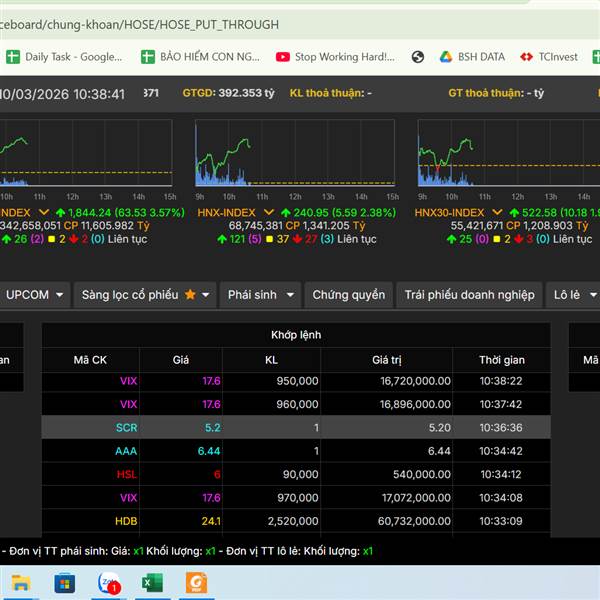The image size is (600, 600).
Task: Select VIX in the 10:38:22 row
Action: [128, 381]
